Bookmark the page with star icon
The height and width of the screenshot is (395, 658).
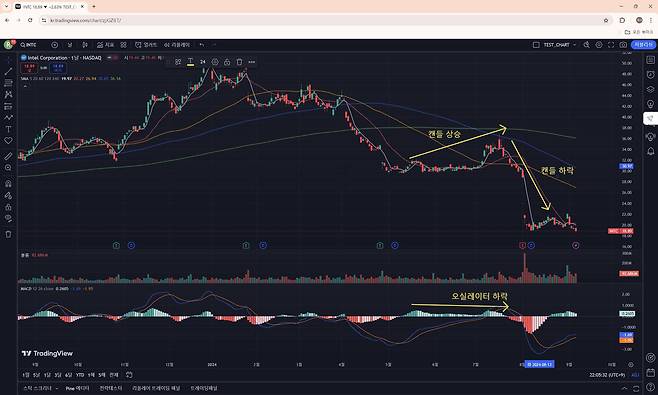pyautogui.click(x=606, y=20)
